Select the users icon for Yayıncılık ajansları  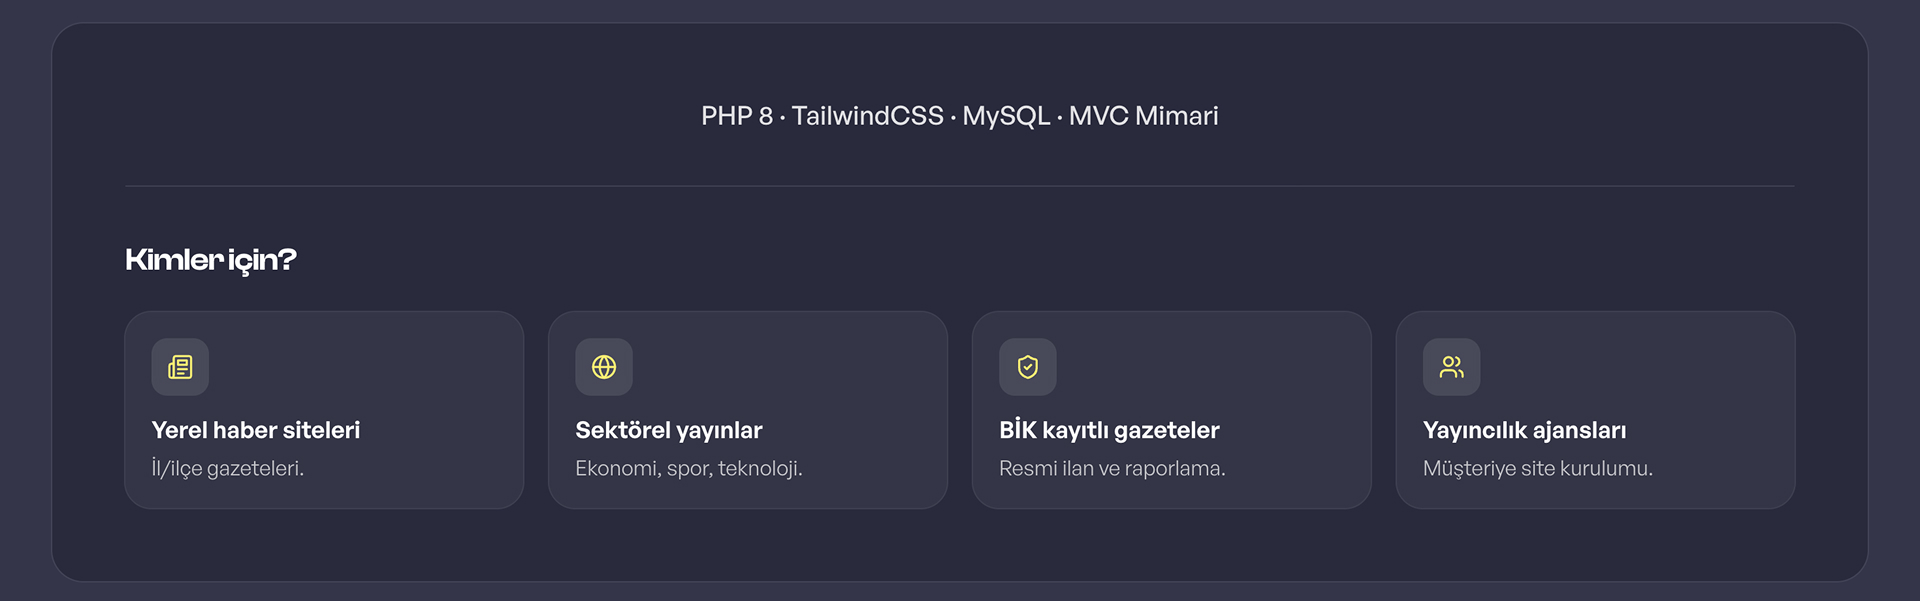pos(1452,367)
